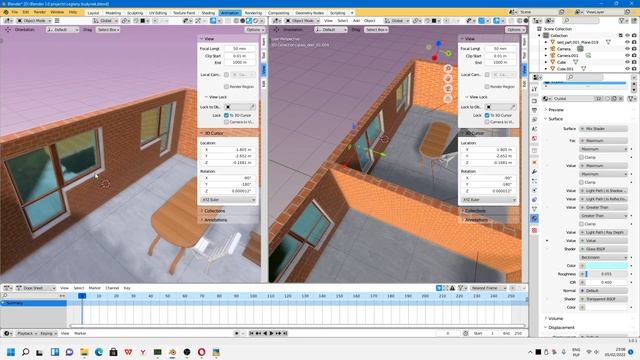The height and width of the screenshot is (360, 640).
Task: Switch to the Shading workspace tab
Action: tap(208, 13)
